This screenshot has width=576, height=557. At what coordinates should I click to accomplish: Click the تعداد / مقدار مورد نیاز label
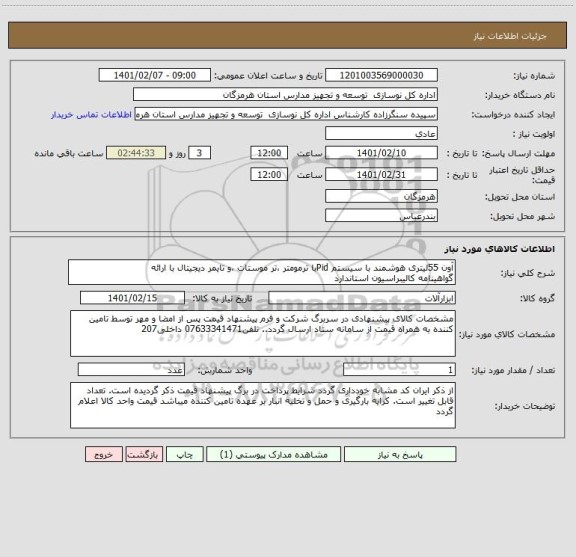tap(513, 370)
